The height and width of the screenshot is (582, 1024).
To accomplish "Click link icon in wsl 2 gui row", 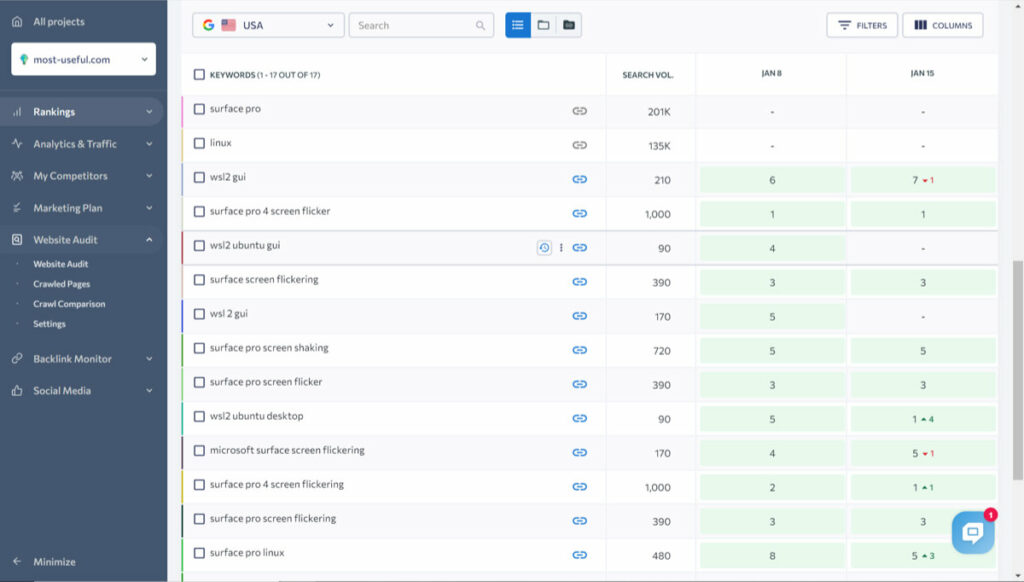I will [x=579, y=315].
